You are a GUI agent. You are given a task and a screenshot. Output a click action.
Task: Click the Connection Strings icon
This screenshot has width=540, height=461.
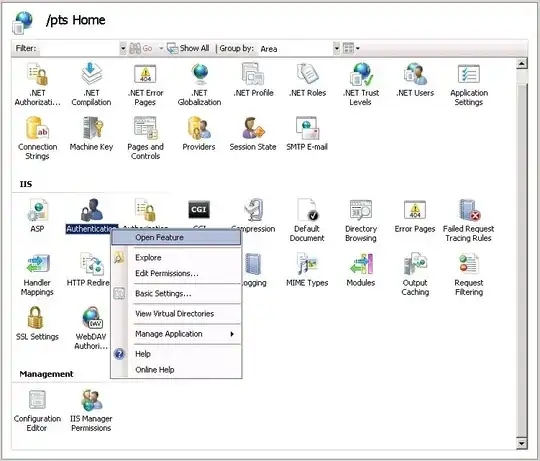(37, 138)
